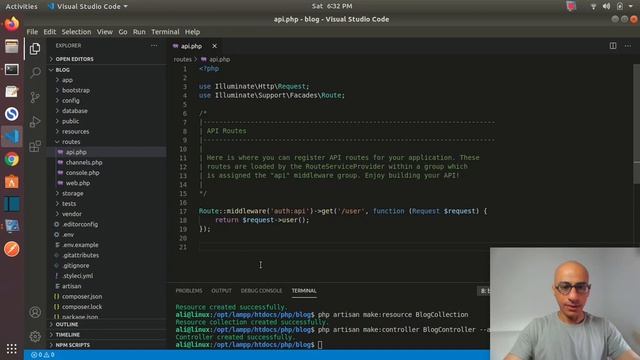
Task: Click the clock in the top bar
Action: pos(332,6)
